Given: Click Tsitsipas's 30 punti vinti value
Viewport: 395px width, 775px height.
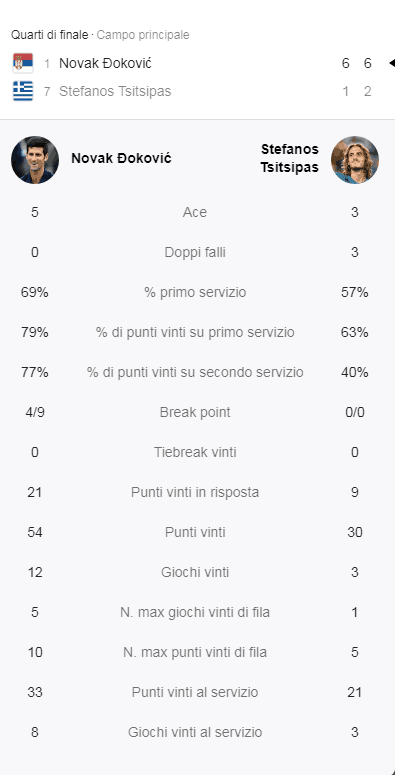Looking at the screenshot, I should click(354, 532).
